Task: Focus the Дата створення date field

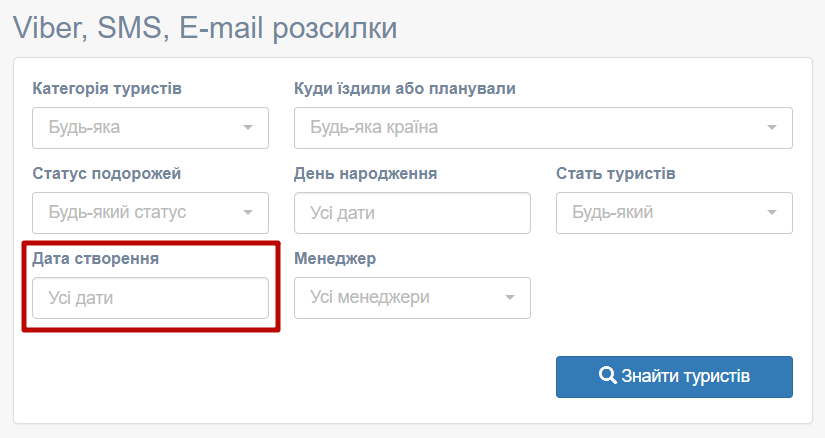Action: point(150,298)
